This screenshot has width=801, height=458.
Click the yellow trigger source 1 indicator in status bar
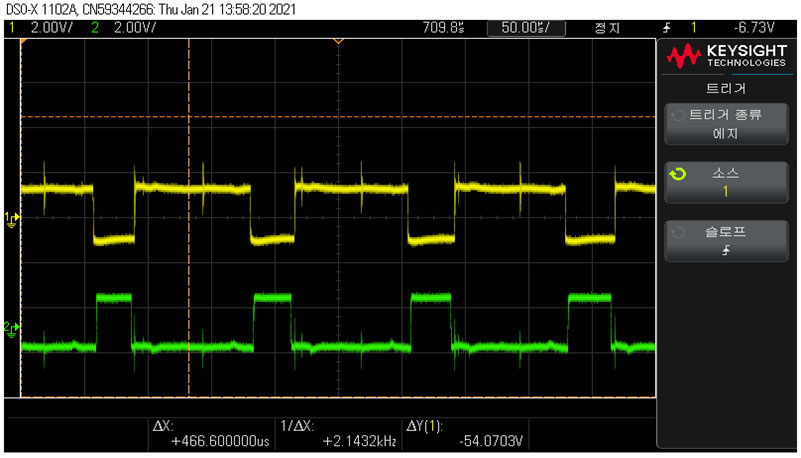coord(694,28)
